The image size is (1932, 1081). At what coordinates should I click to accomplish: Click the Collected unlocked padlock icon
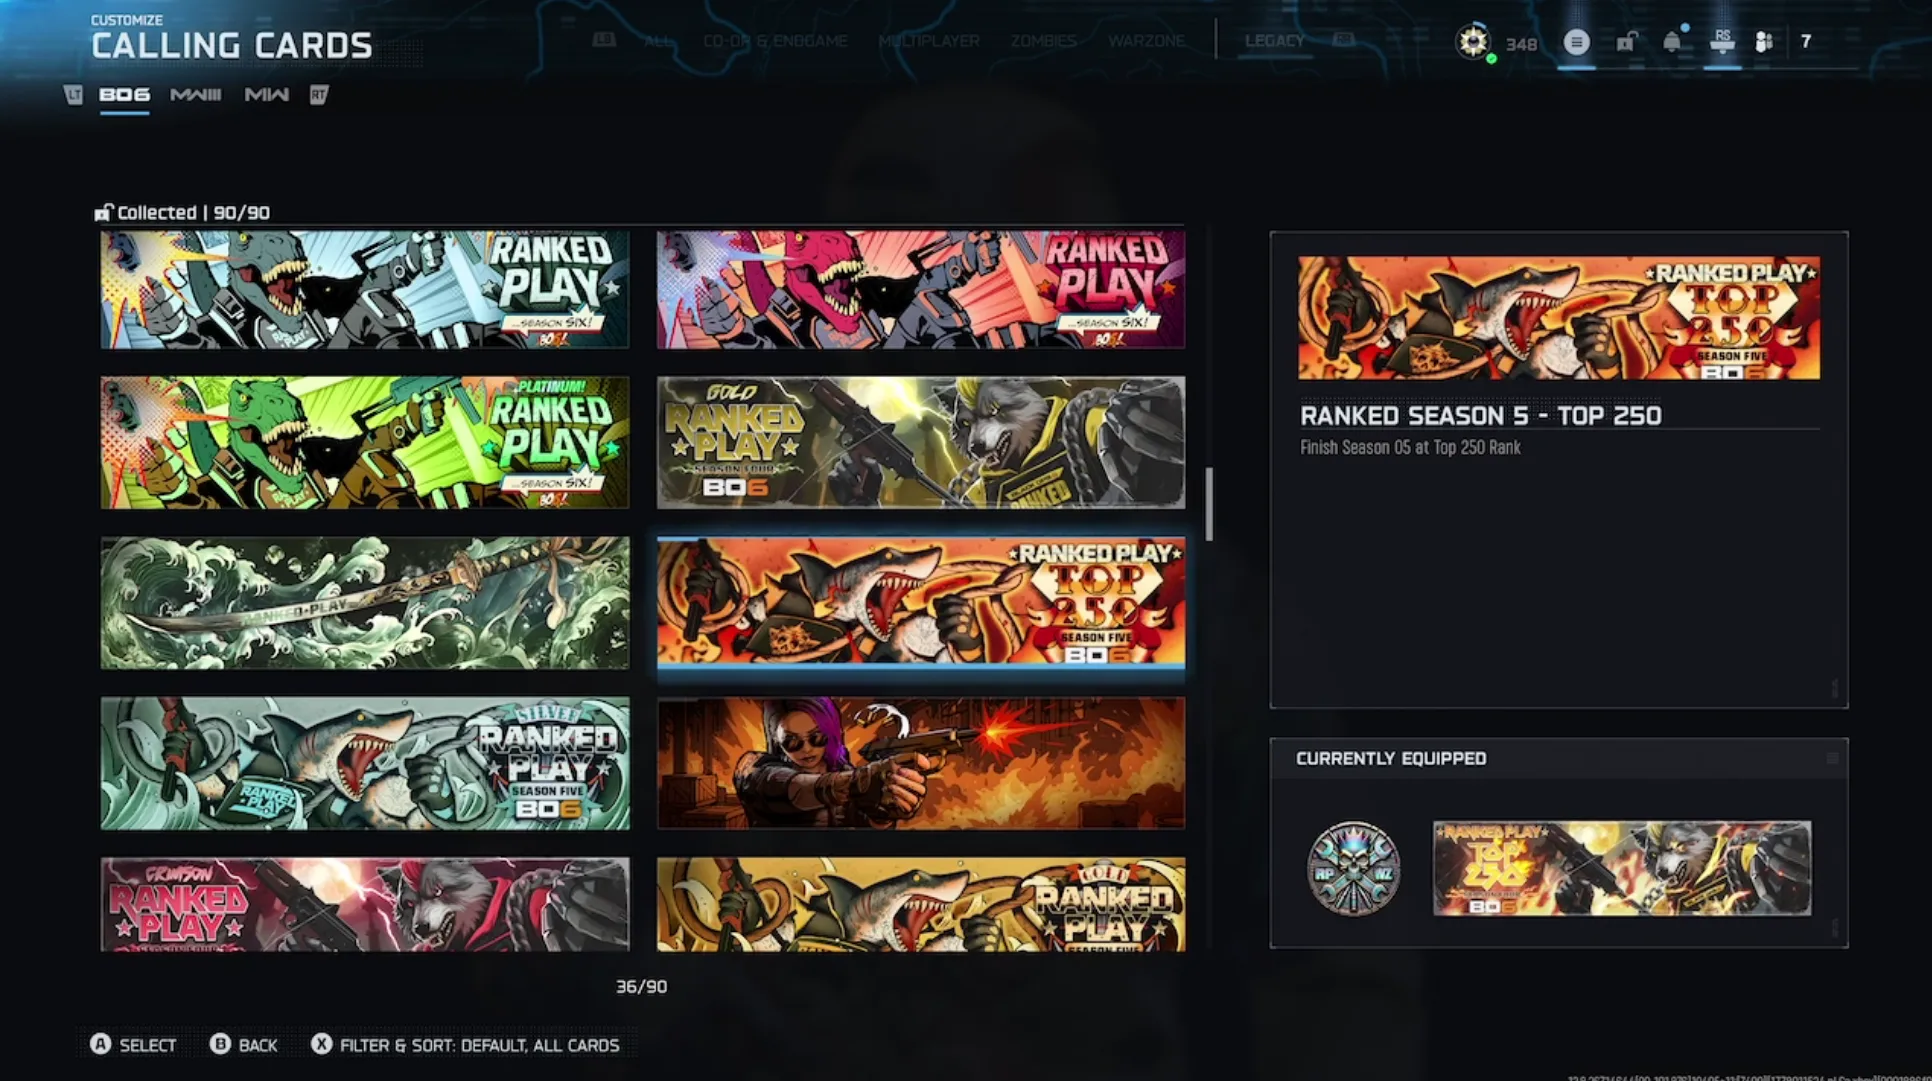pos(103,212)
